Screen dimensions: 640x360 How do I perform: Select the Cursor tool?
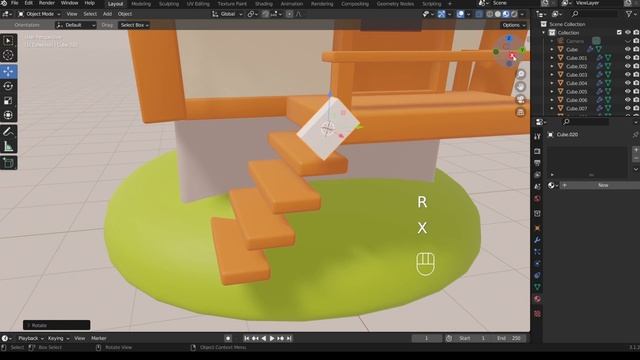8,55
